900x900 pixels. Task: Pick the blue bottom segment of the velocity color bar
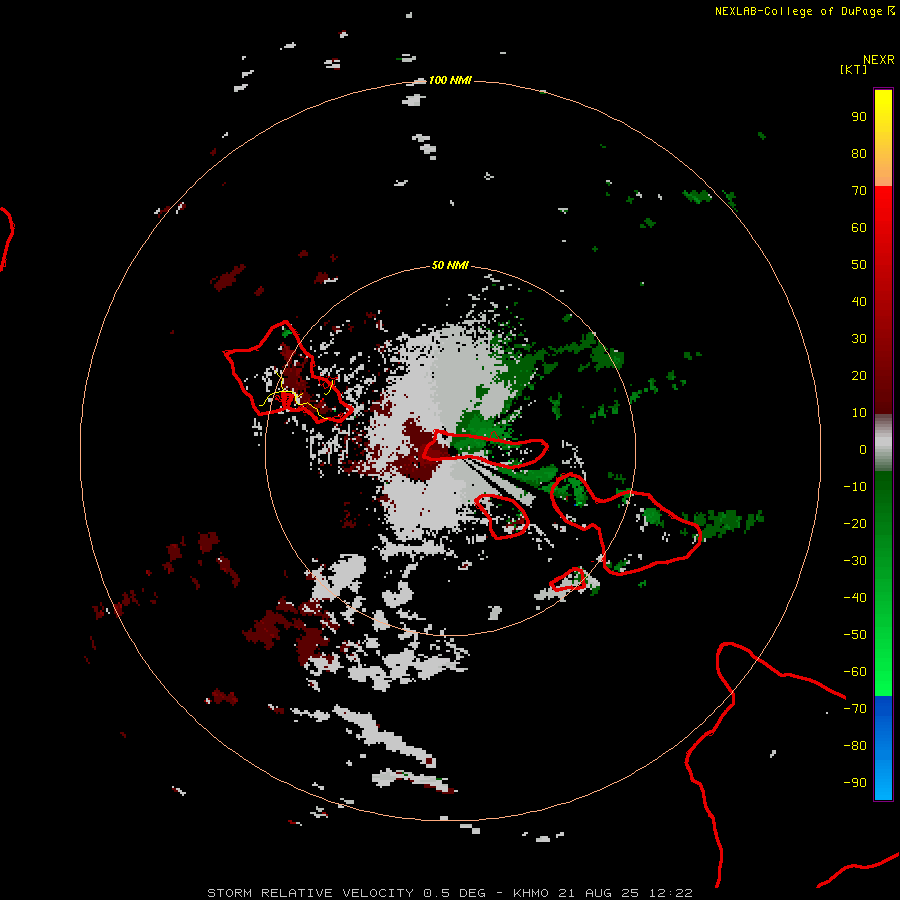tap(883, 748)
